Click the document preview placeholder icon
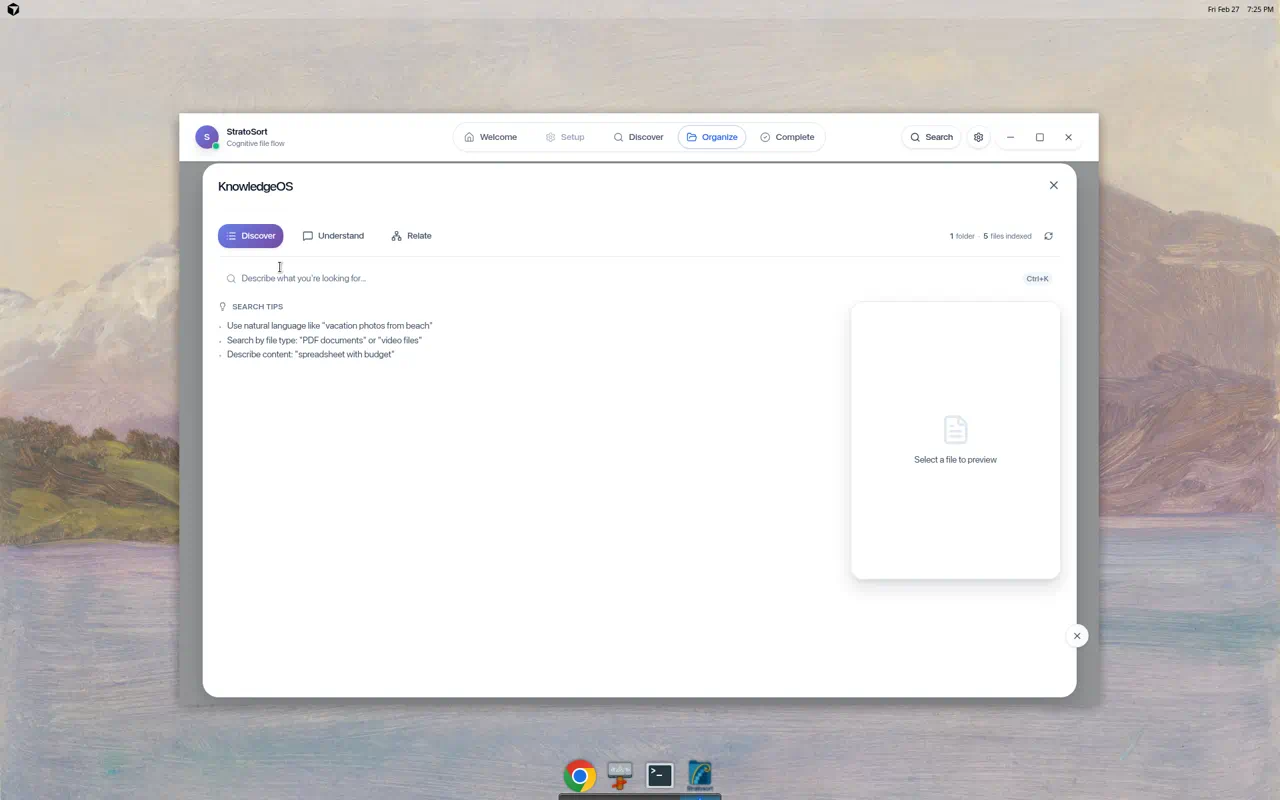1280x800 pixels. pos(955,430)
